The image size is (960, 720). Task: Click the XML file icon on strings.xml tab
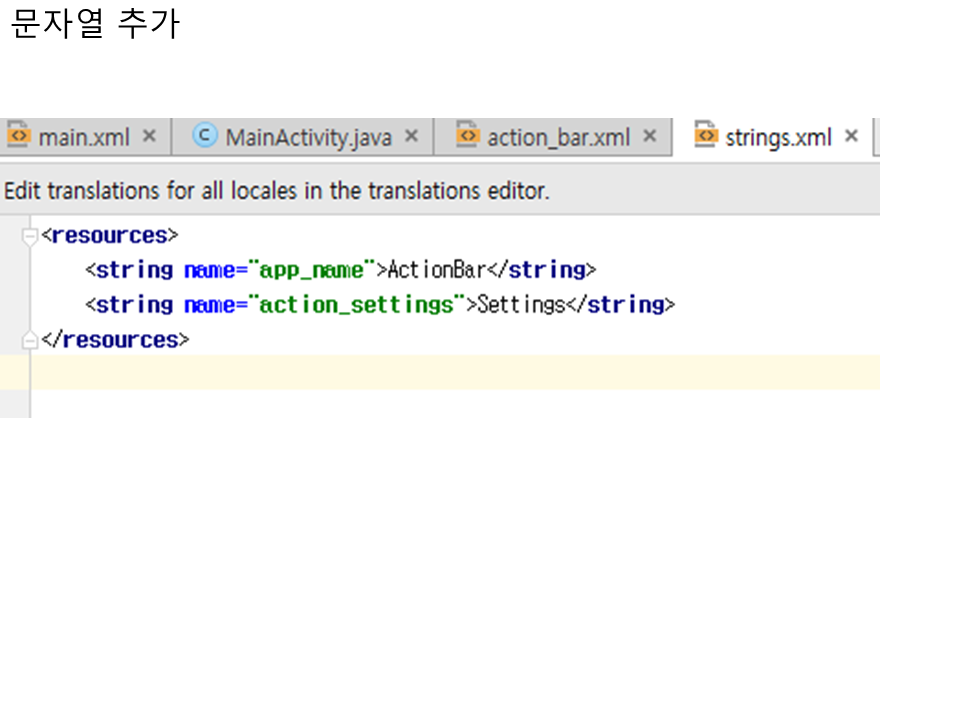pyautogui.click(x=706, y=136)
